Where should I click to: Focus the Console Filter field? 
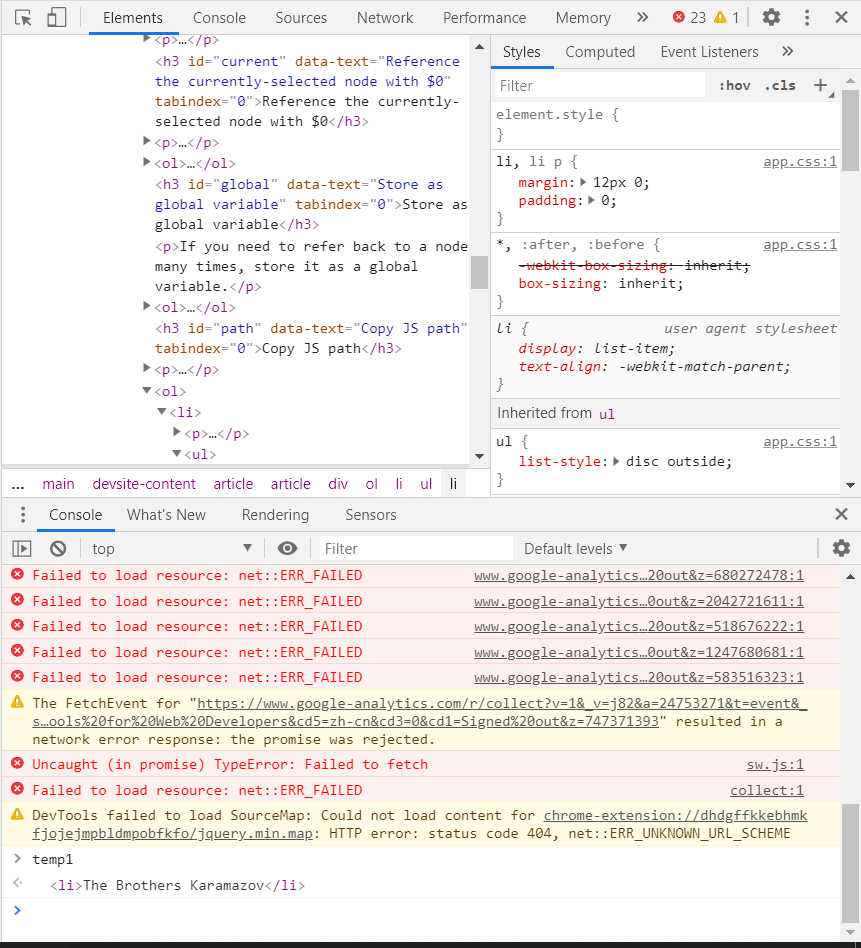point(416,548)
